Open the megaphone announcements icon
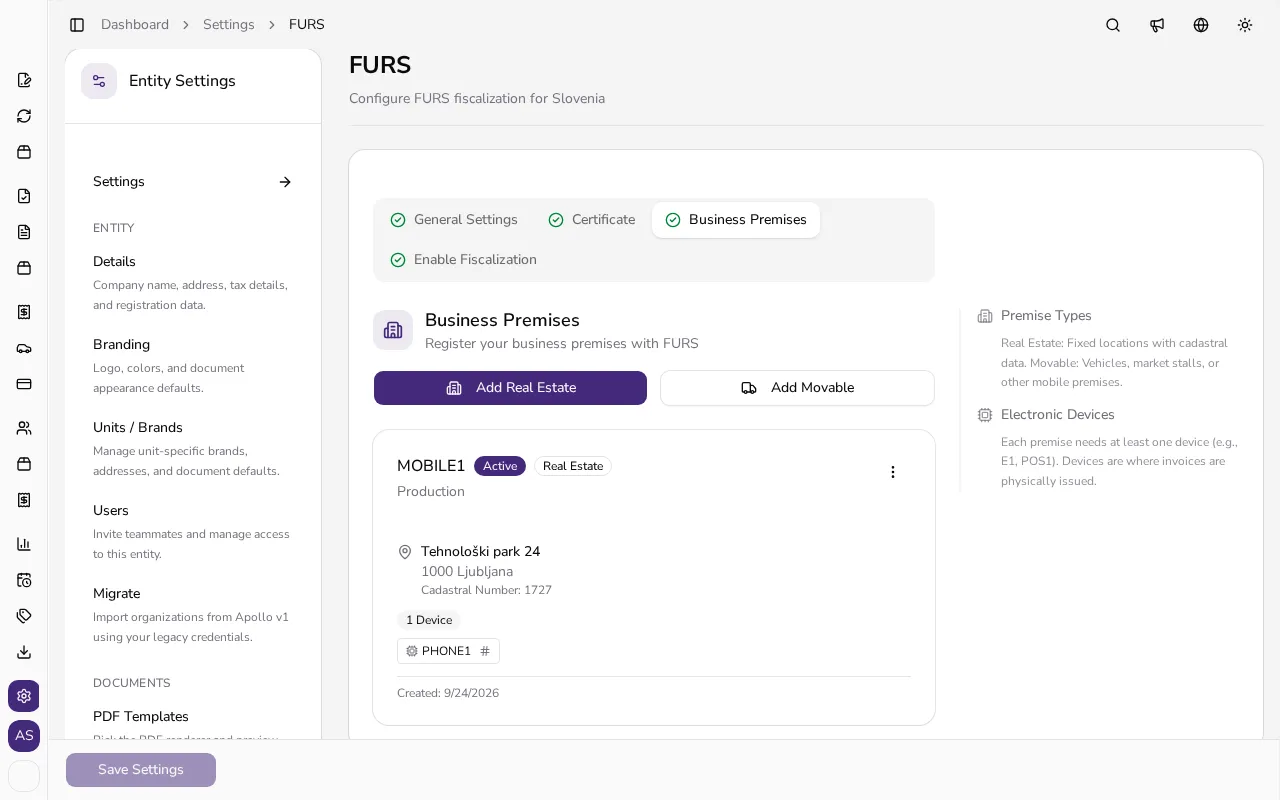1280x800 pixels. point(1157,25)
